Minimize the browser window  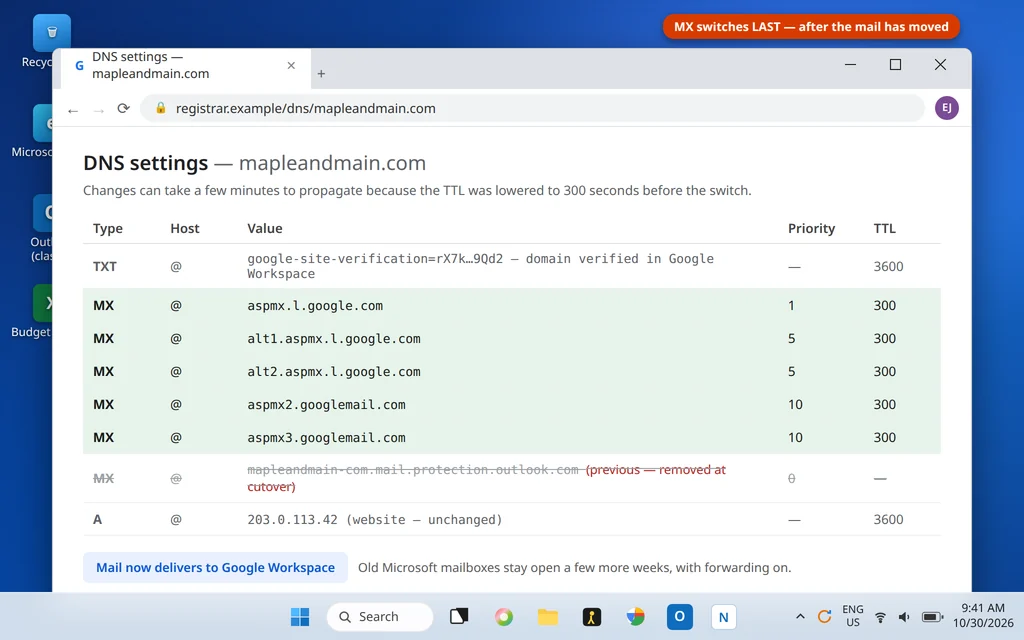(x=850, y=65)
